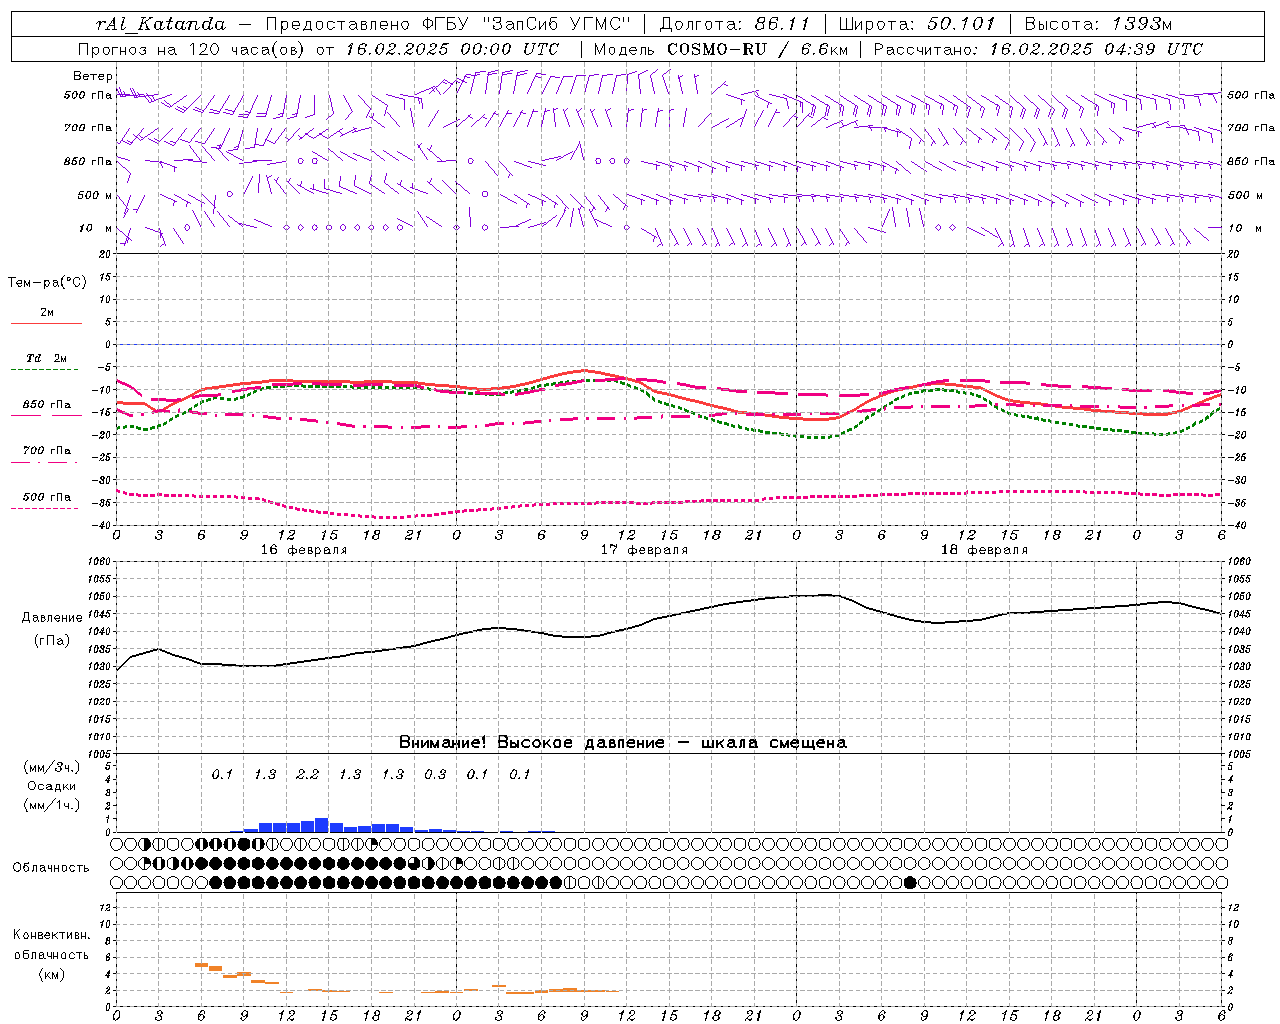Click the elevation text 'Высота: 1393м'
This screenshot has height=1024, width=1280.
tap(1098, 24)
